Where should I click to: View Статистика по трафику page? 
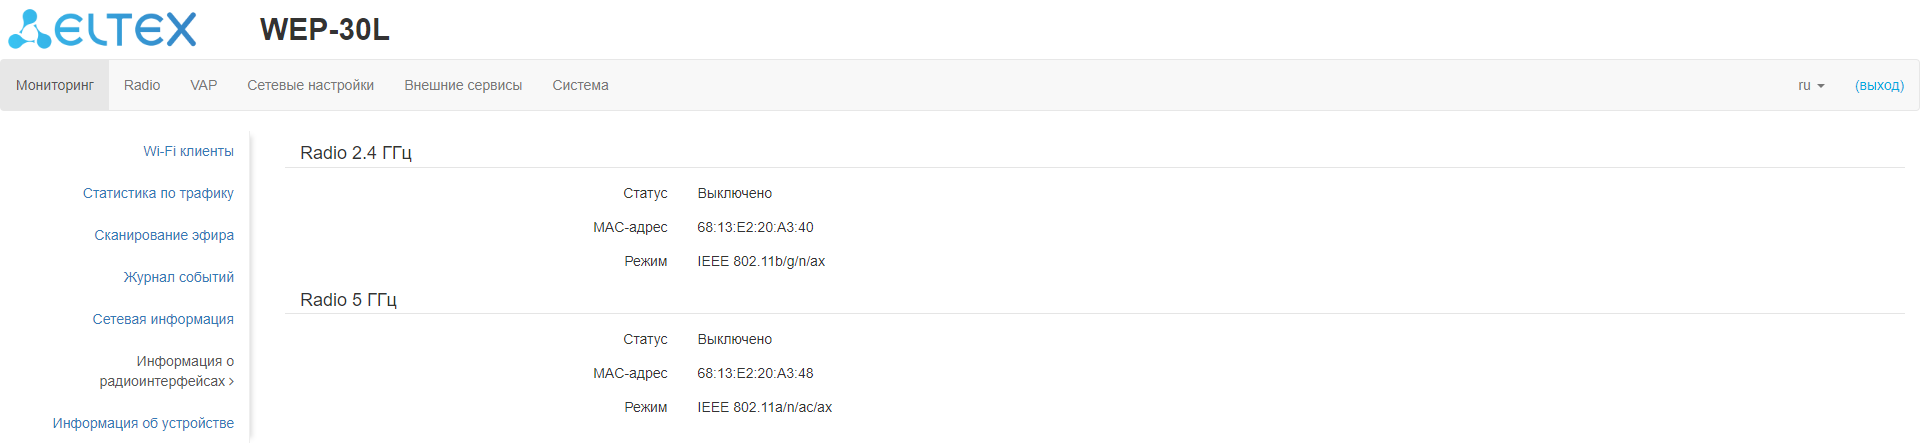158,193
